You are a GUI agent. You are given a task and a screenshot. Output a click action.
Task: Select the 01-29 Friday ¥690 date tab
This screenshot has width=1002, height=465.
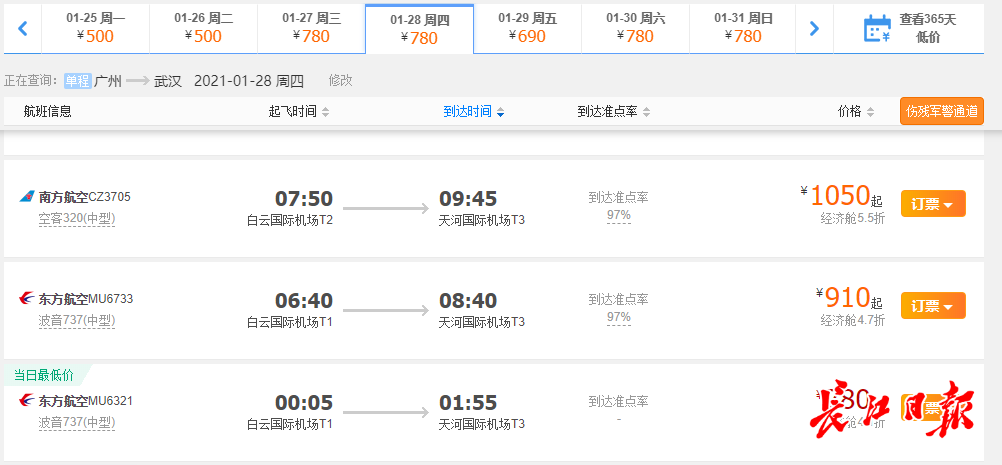[x=528, y=28]
